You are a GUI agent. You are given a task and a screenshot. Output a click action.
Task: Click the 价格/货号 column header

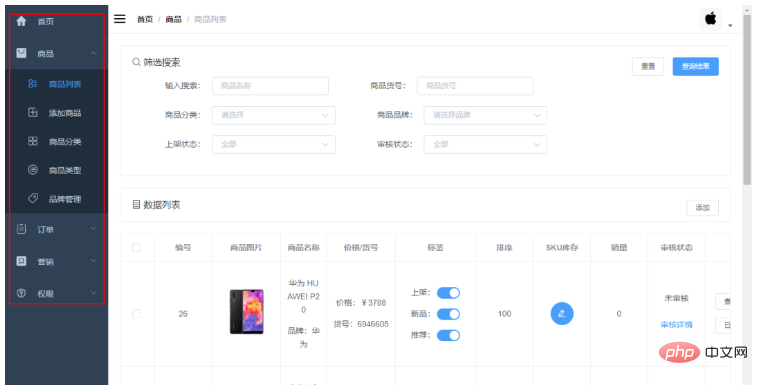point(361,247)
